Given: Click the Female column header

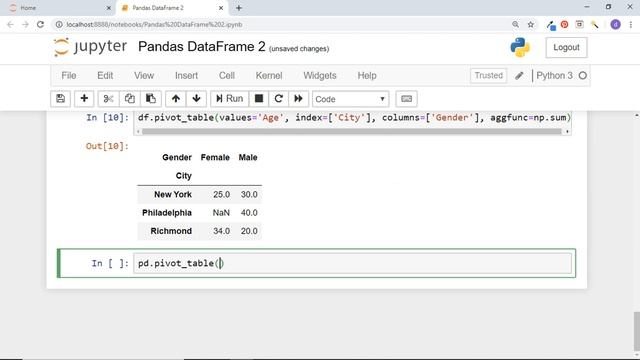Looking at the screenshot, I should 215,158.
